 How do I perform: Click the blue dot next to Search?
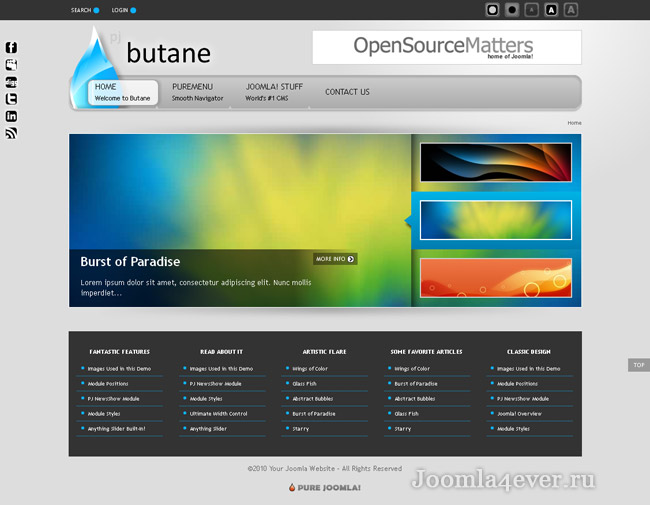[x=96, y=10]
